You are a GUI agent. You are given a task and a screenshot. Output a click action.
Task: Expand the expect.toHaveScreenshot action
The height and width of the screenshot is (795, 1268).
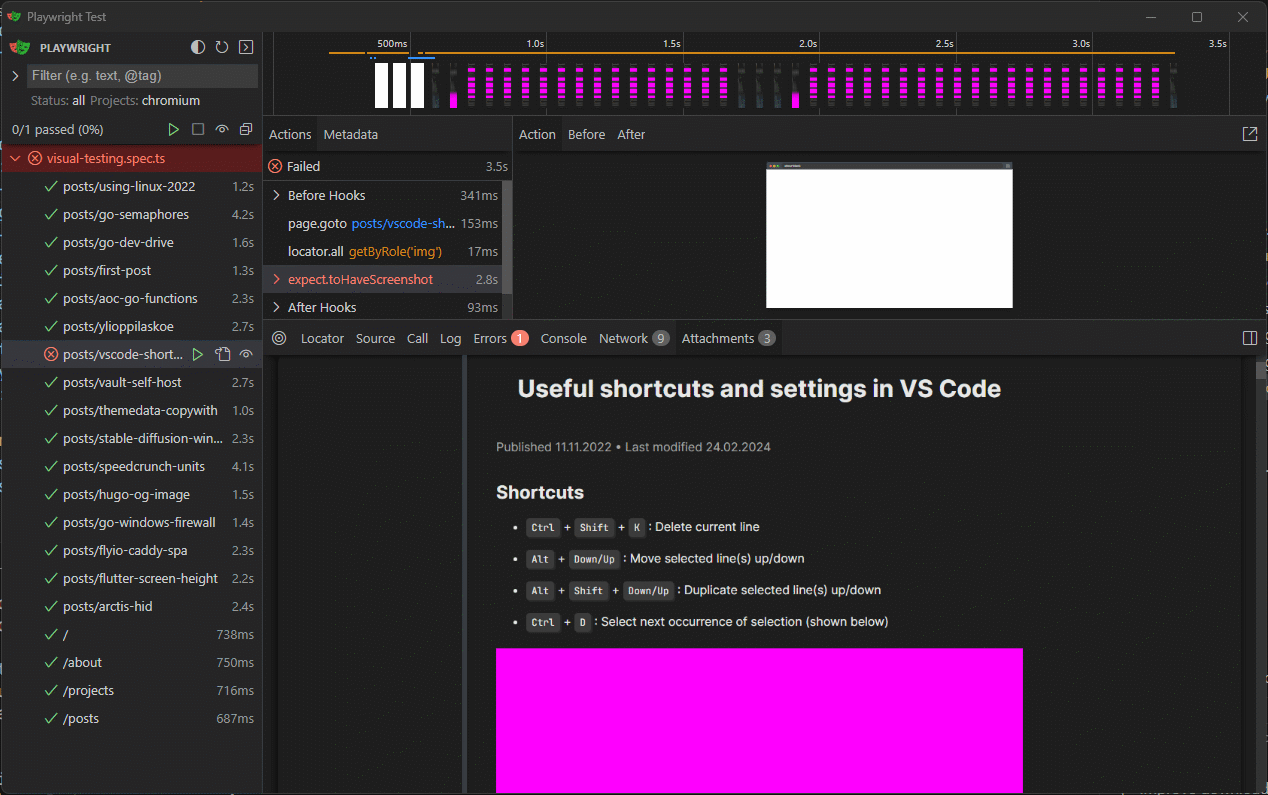(277, 279)
